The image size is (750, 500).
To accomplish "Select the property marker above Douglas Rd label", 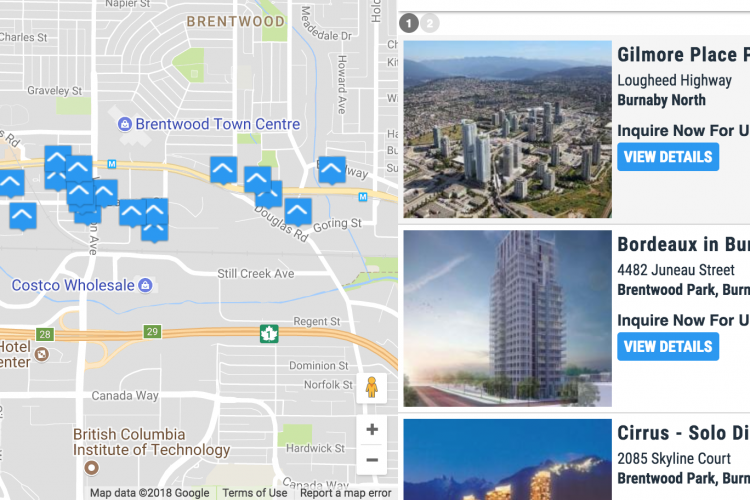I will pos(258,180).
